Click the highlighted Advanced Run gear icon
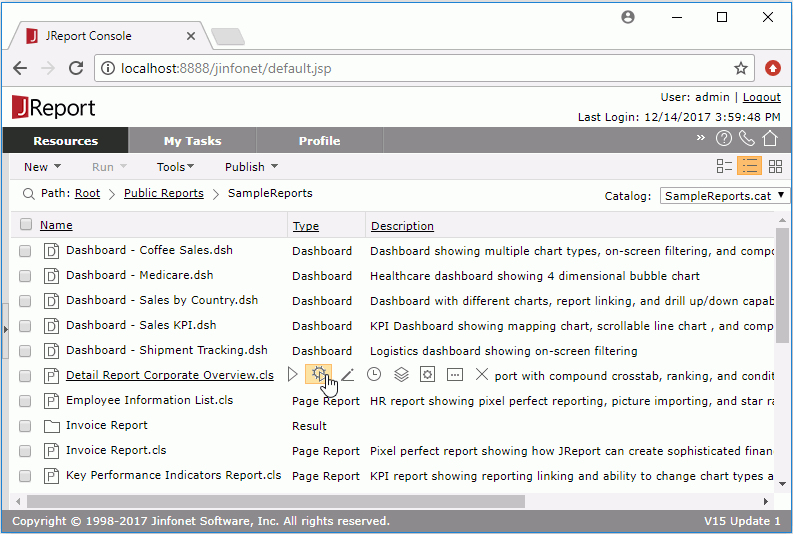793x534 pixels. pyautogui.click(x=319, y=375)
